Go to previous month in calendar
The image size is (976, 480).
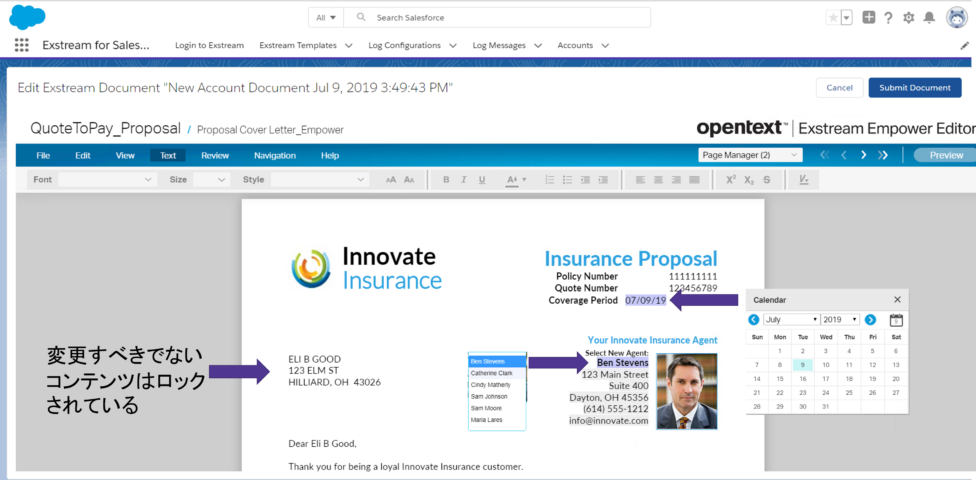click(753, 319)
